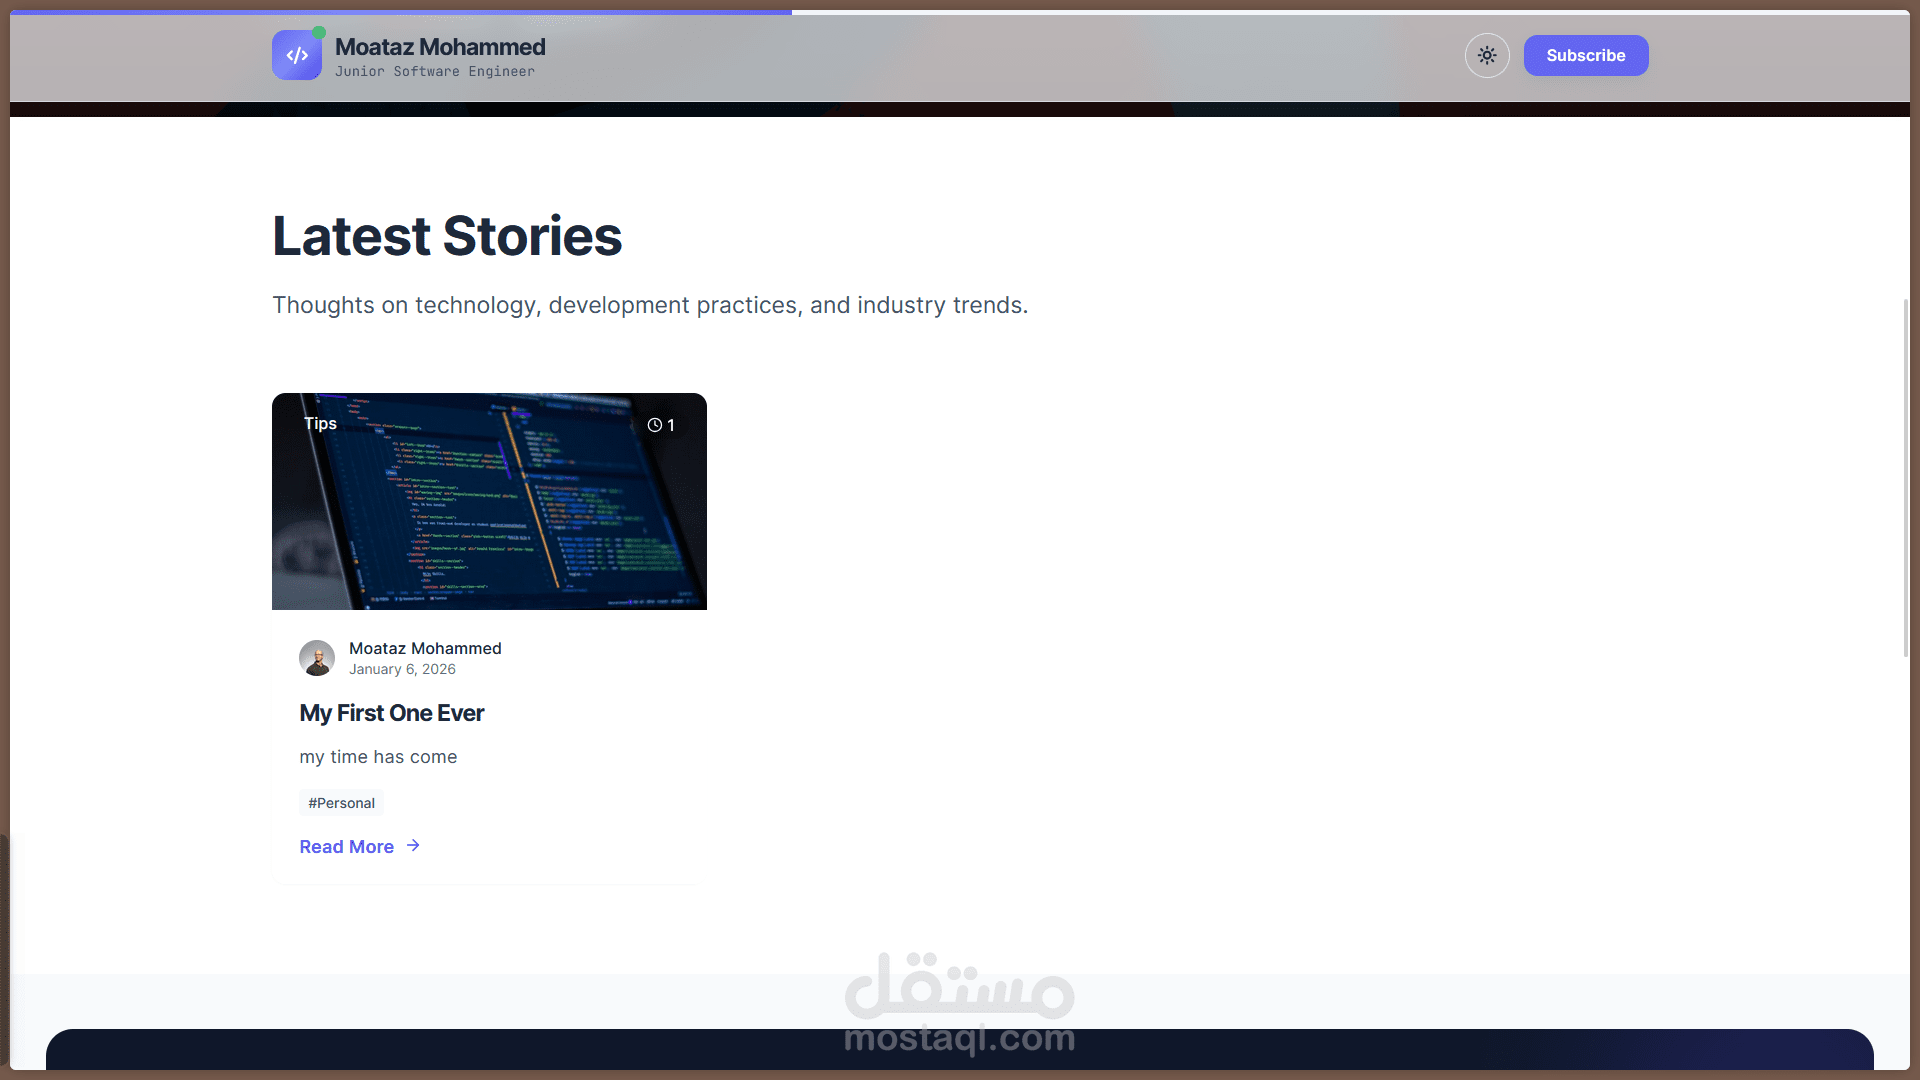Click the code brackets logo icon

296,56
